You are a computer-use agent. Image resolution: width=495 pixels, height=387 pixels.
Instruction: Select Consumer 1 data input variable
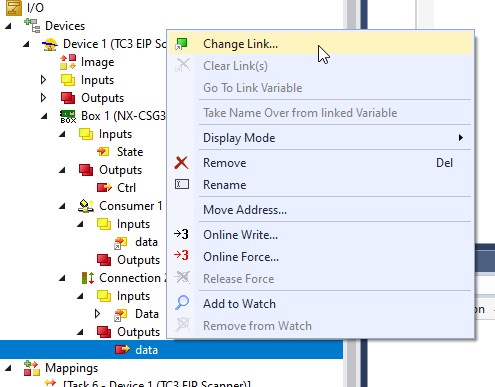146,242
